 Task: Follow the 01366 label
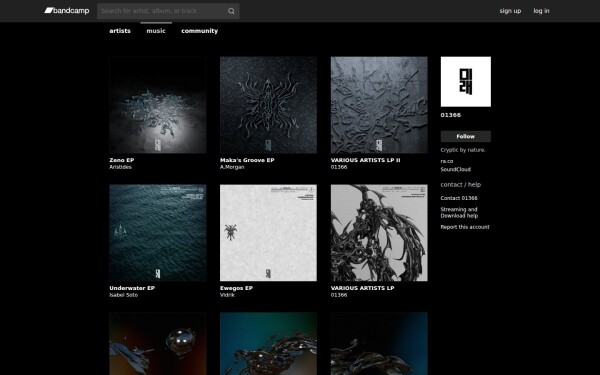point(466,136)
